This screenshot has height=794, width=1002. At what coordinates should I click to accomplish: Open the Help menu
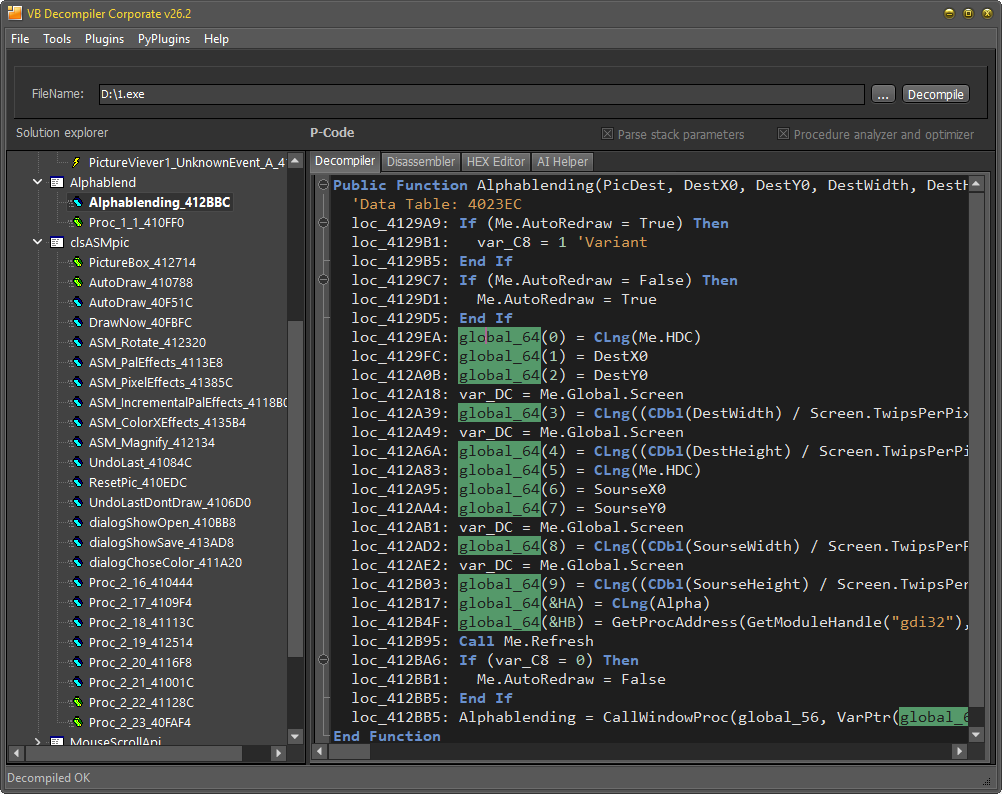point(216,39)
